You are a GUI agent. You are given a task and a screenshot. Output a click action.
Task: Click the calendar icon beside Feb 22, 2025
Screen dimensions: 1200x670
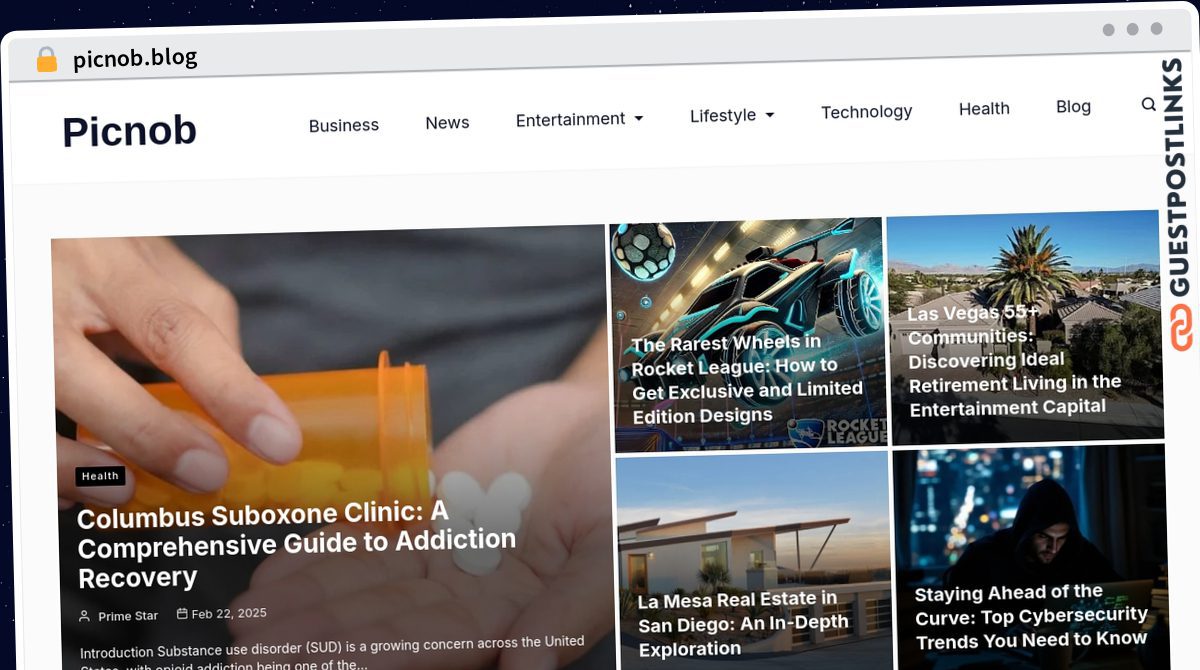(x=182, y=614)
